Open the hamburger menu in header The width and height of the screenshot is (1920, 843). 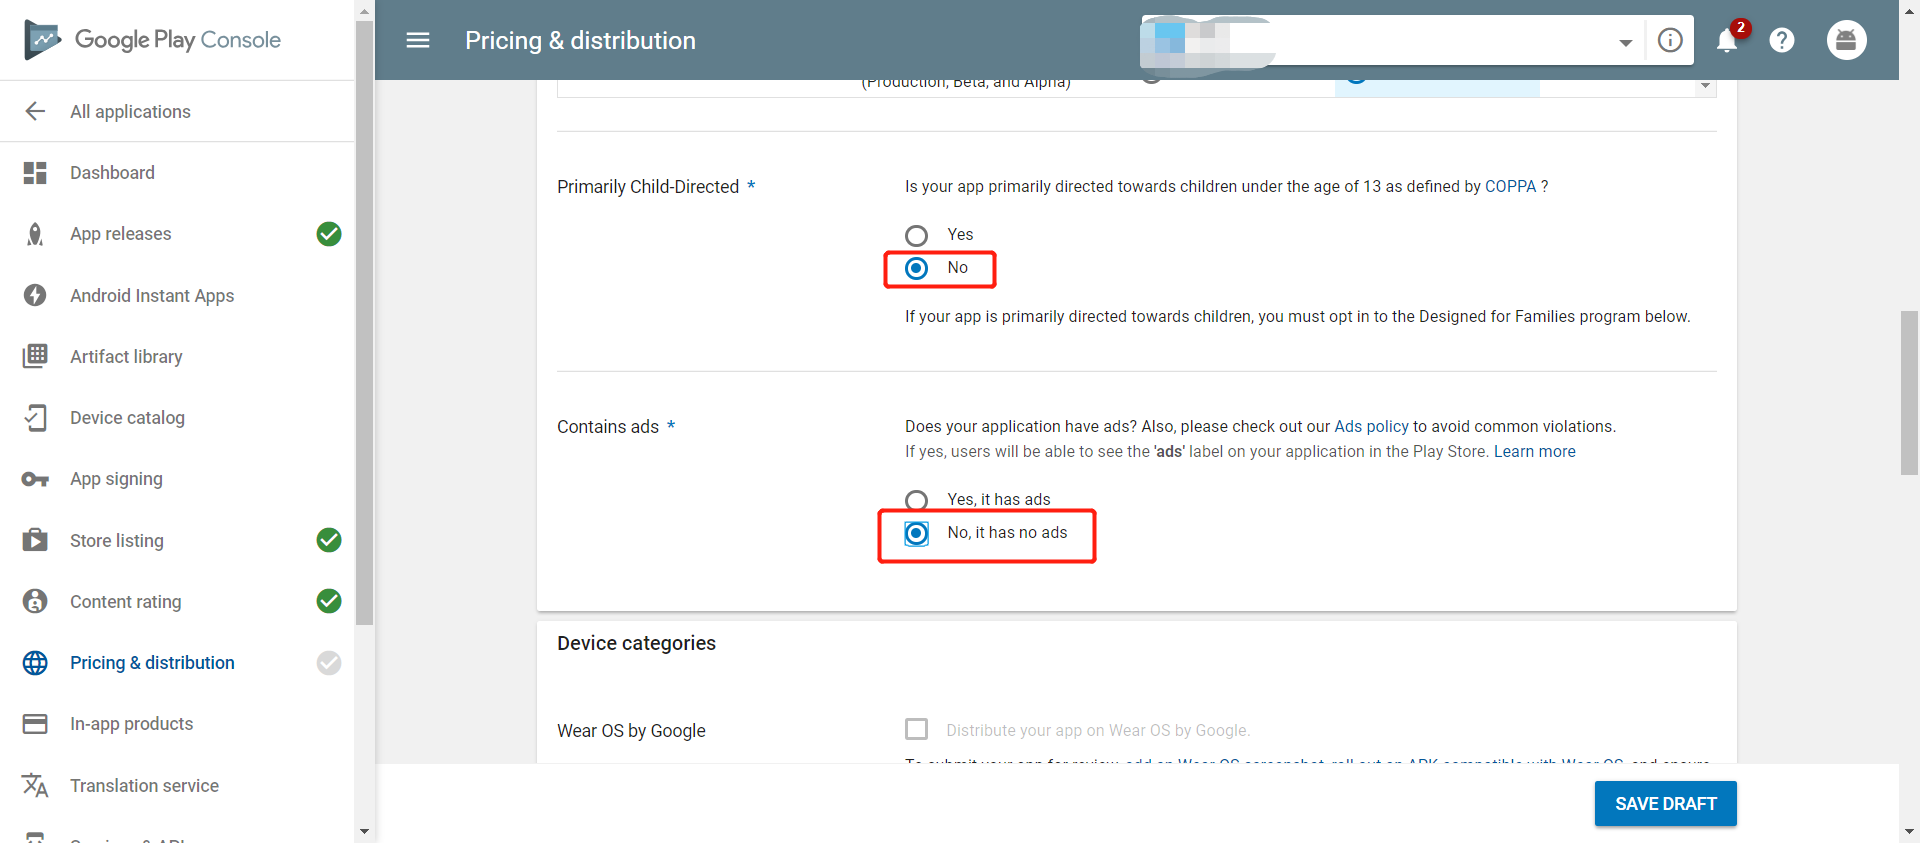coord(418,40)
